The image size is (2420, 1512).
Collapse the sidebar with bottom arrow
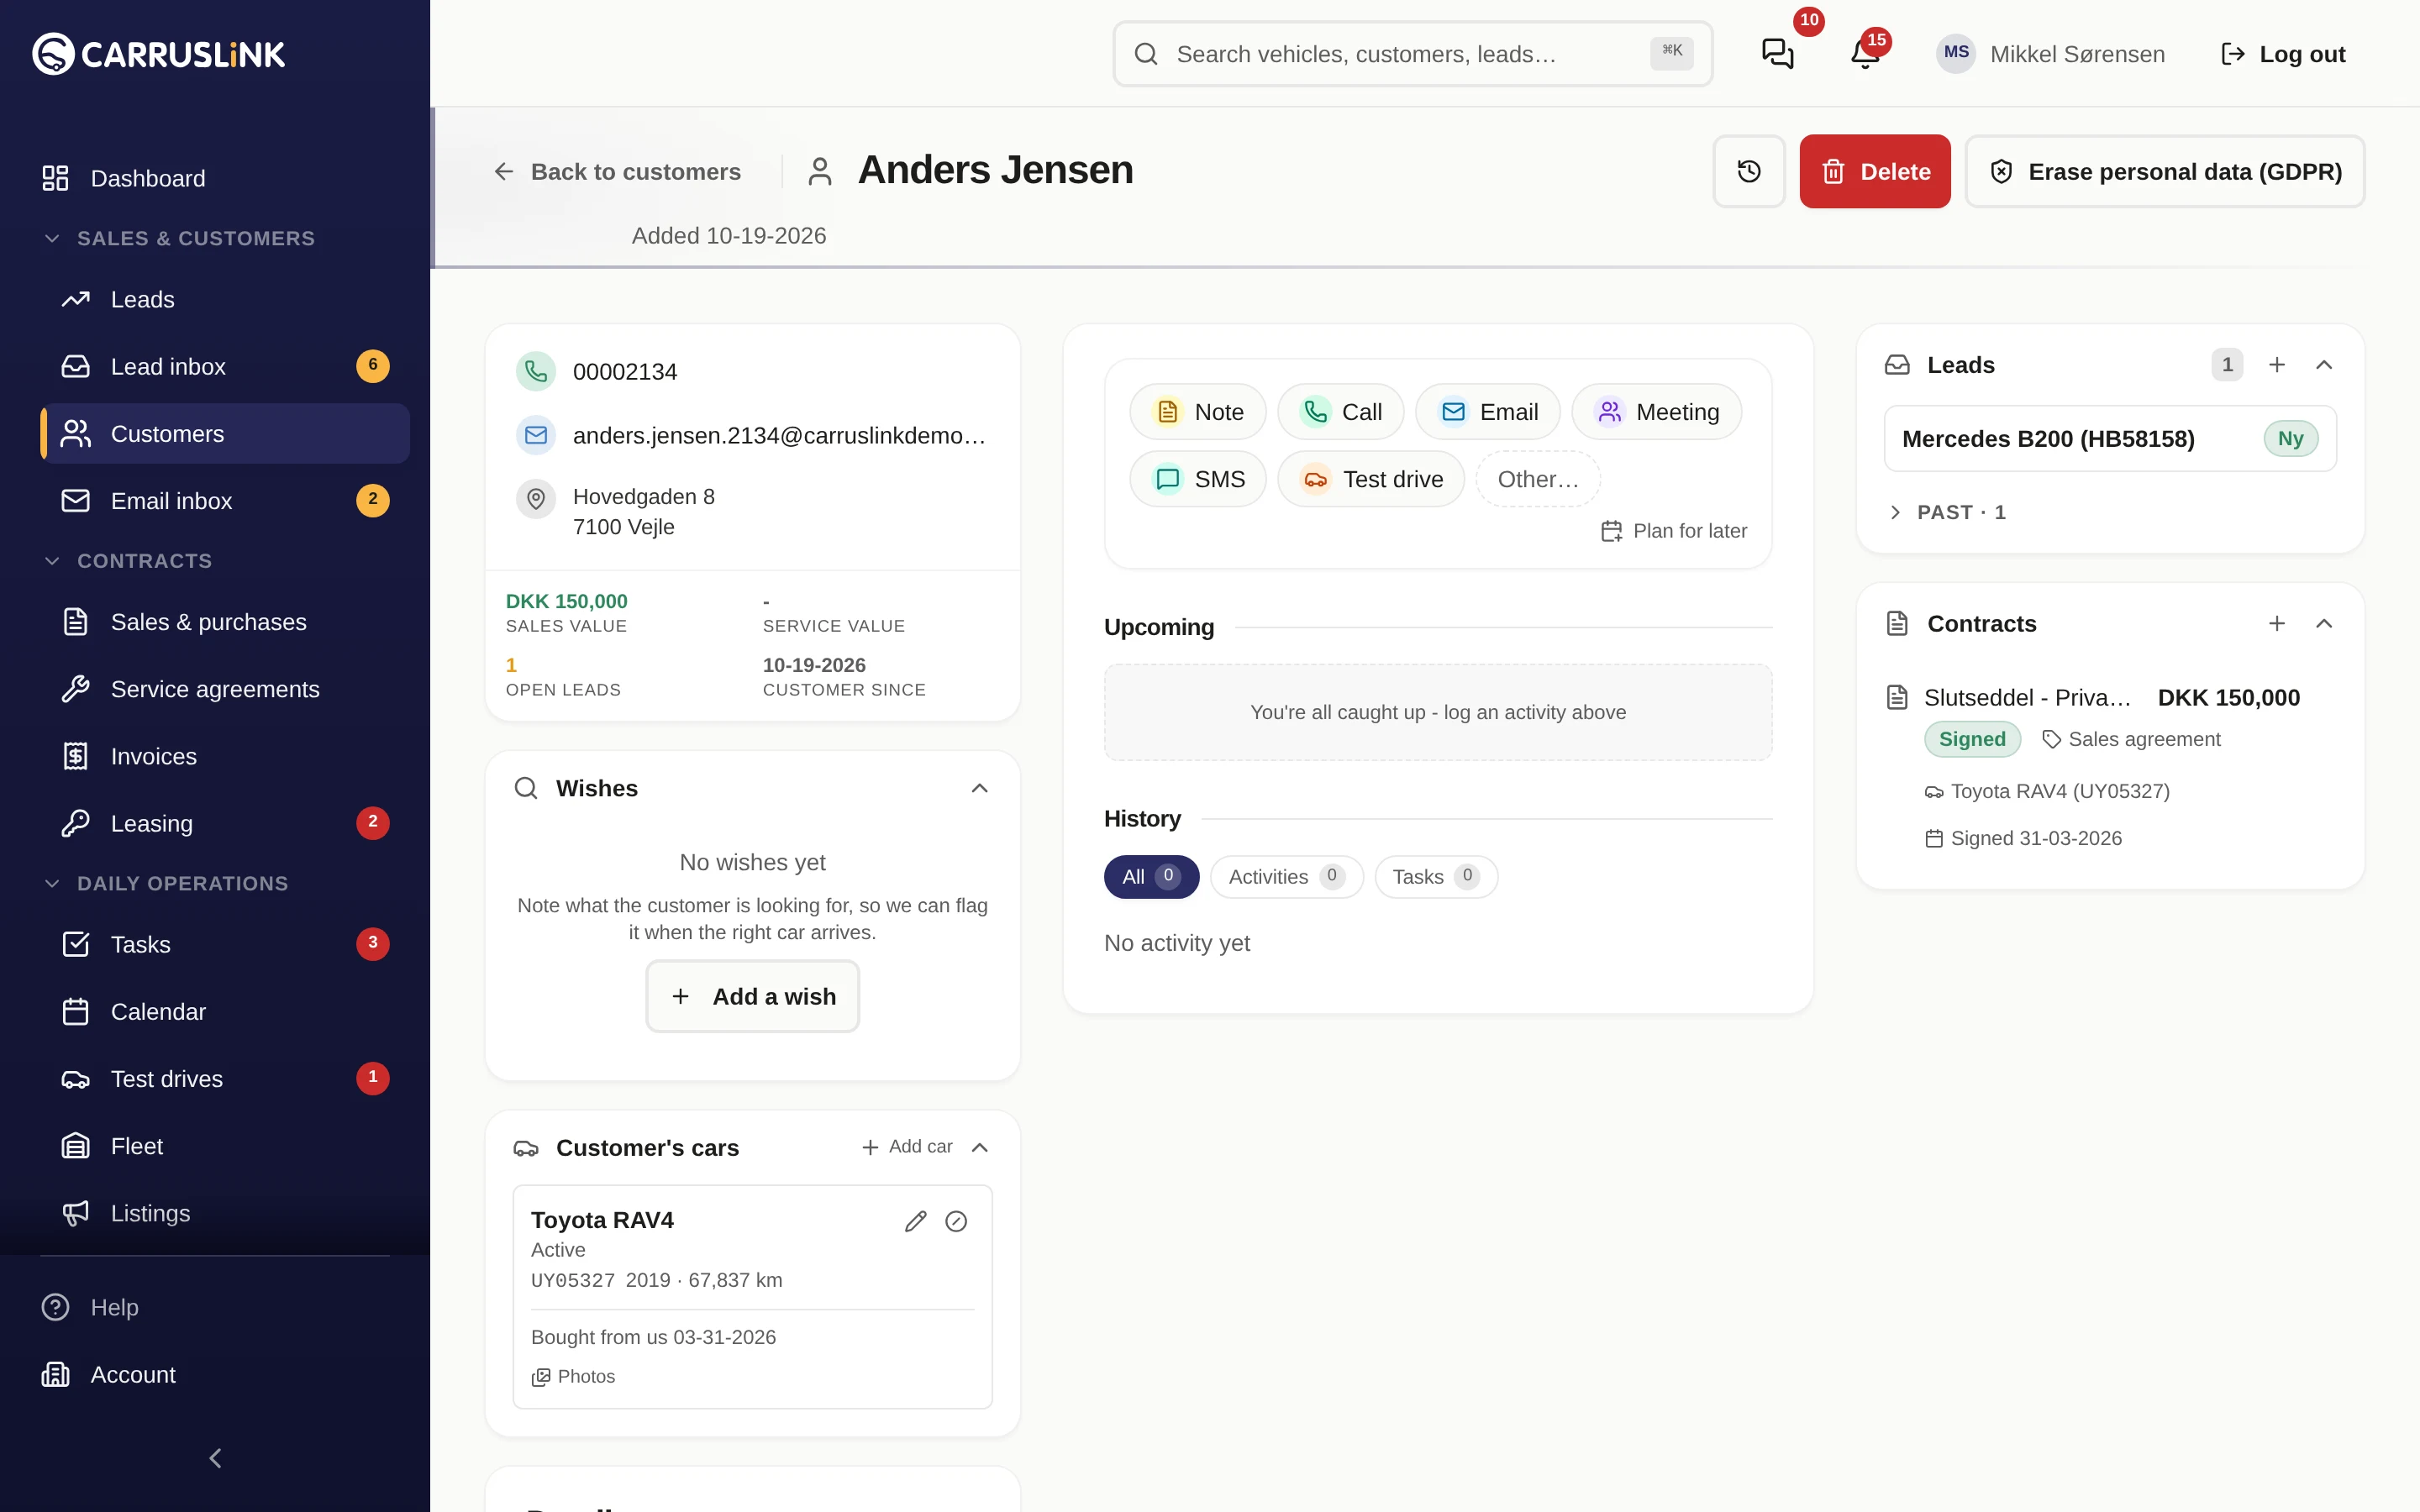click(215, 1458)
